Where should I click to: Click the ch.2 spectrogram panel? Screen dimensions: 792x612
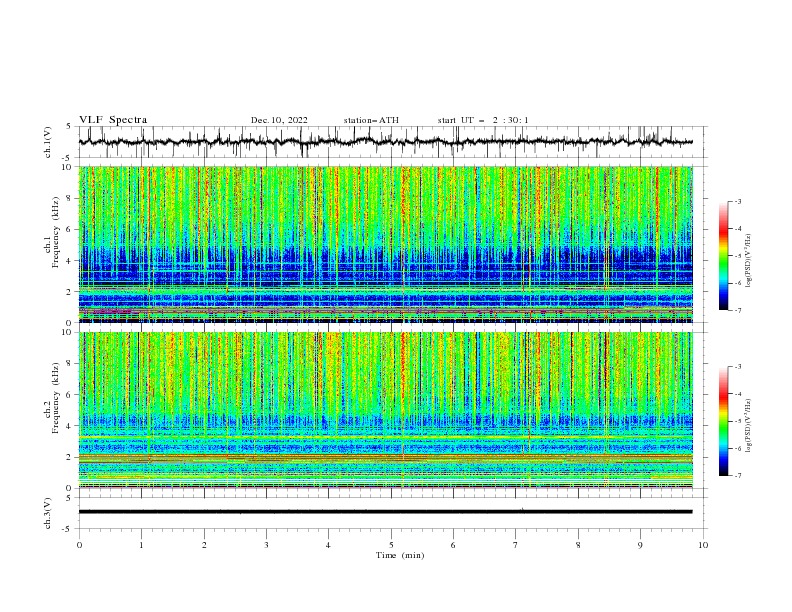tap(385, 410)
